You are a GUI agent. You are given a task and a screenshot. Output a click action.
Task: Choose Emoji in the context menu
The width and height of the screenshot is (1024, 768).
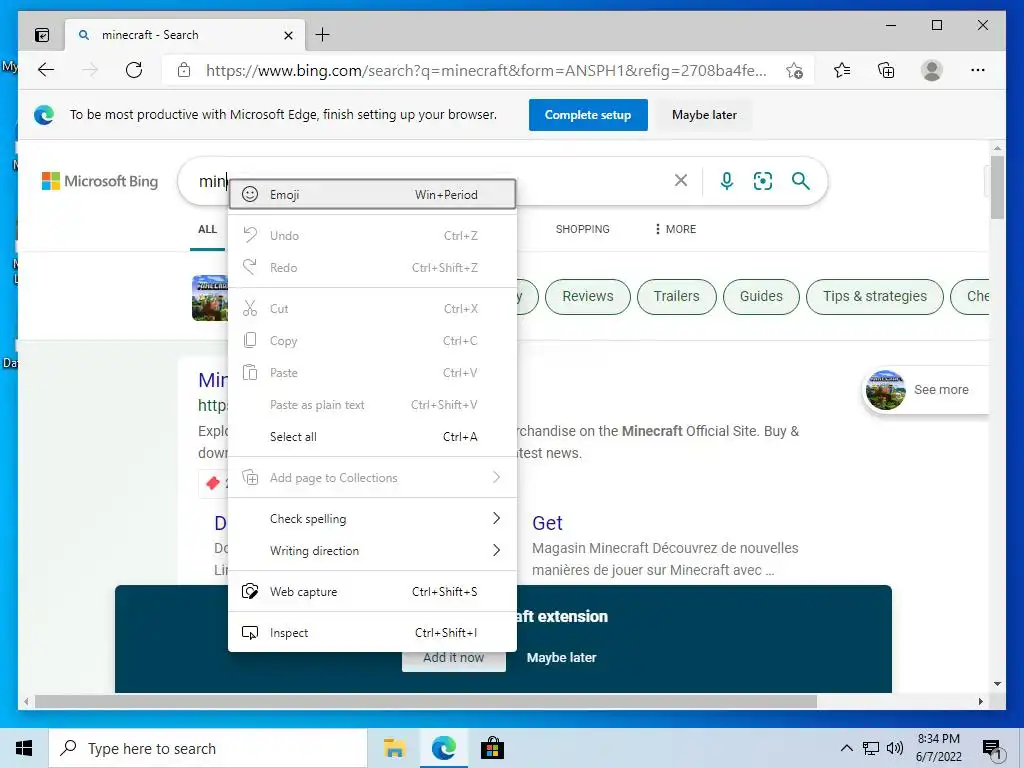click(x=372, y=194)
